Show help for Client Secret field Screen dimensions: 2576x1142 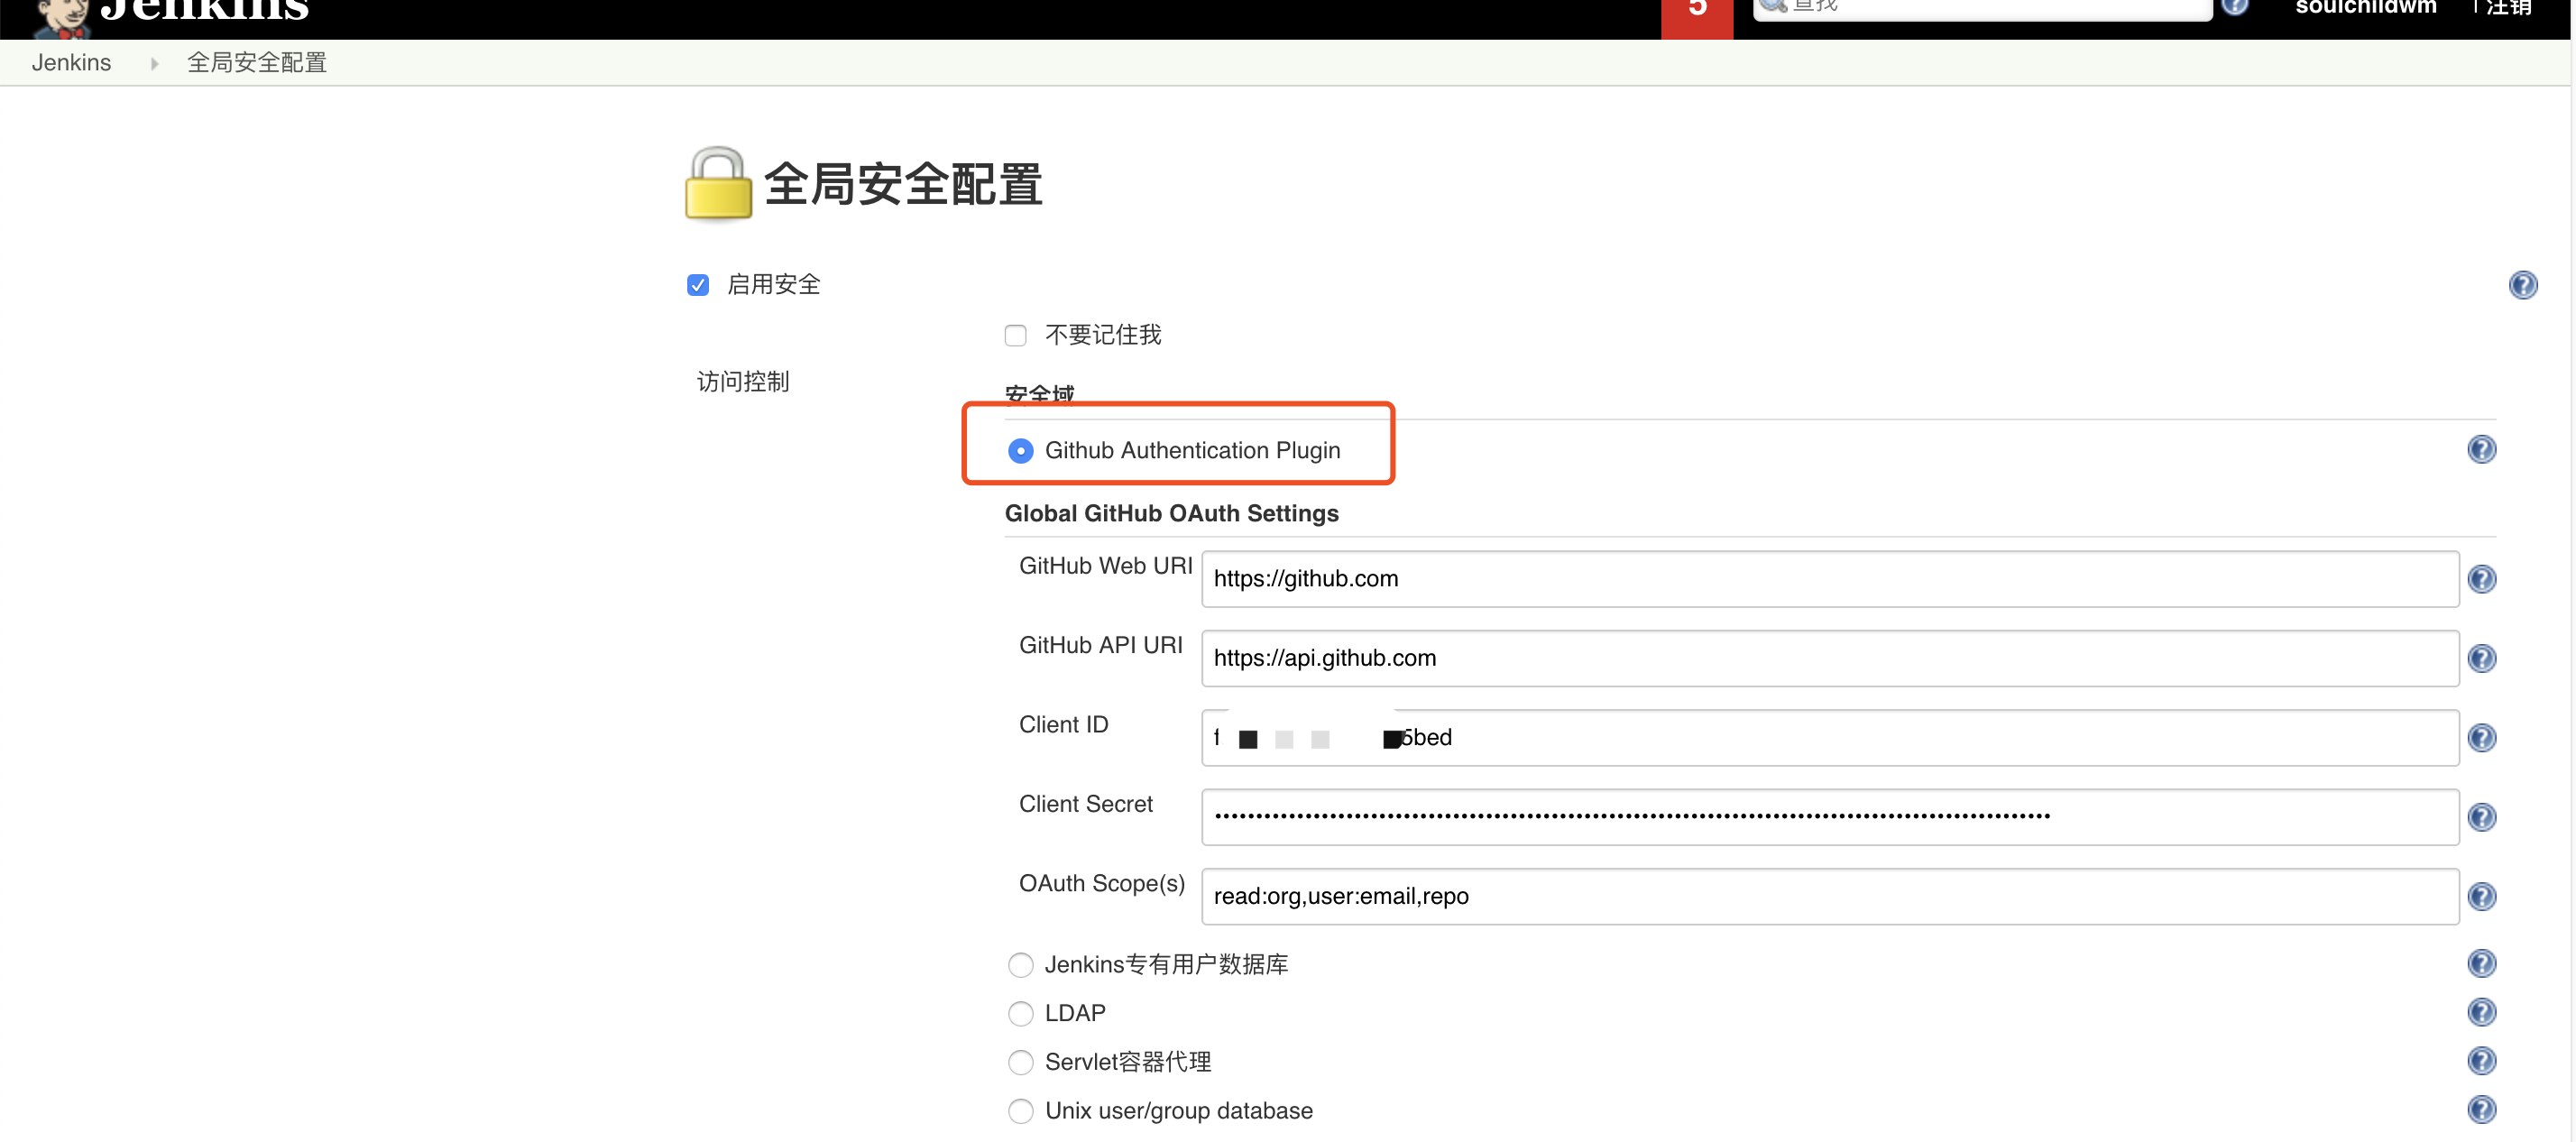[2481, 817]
